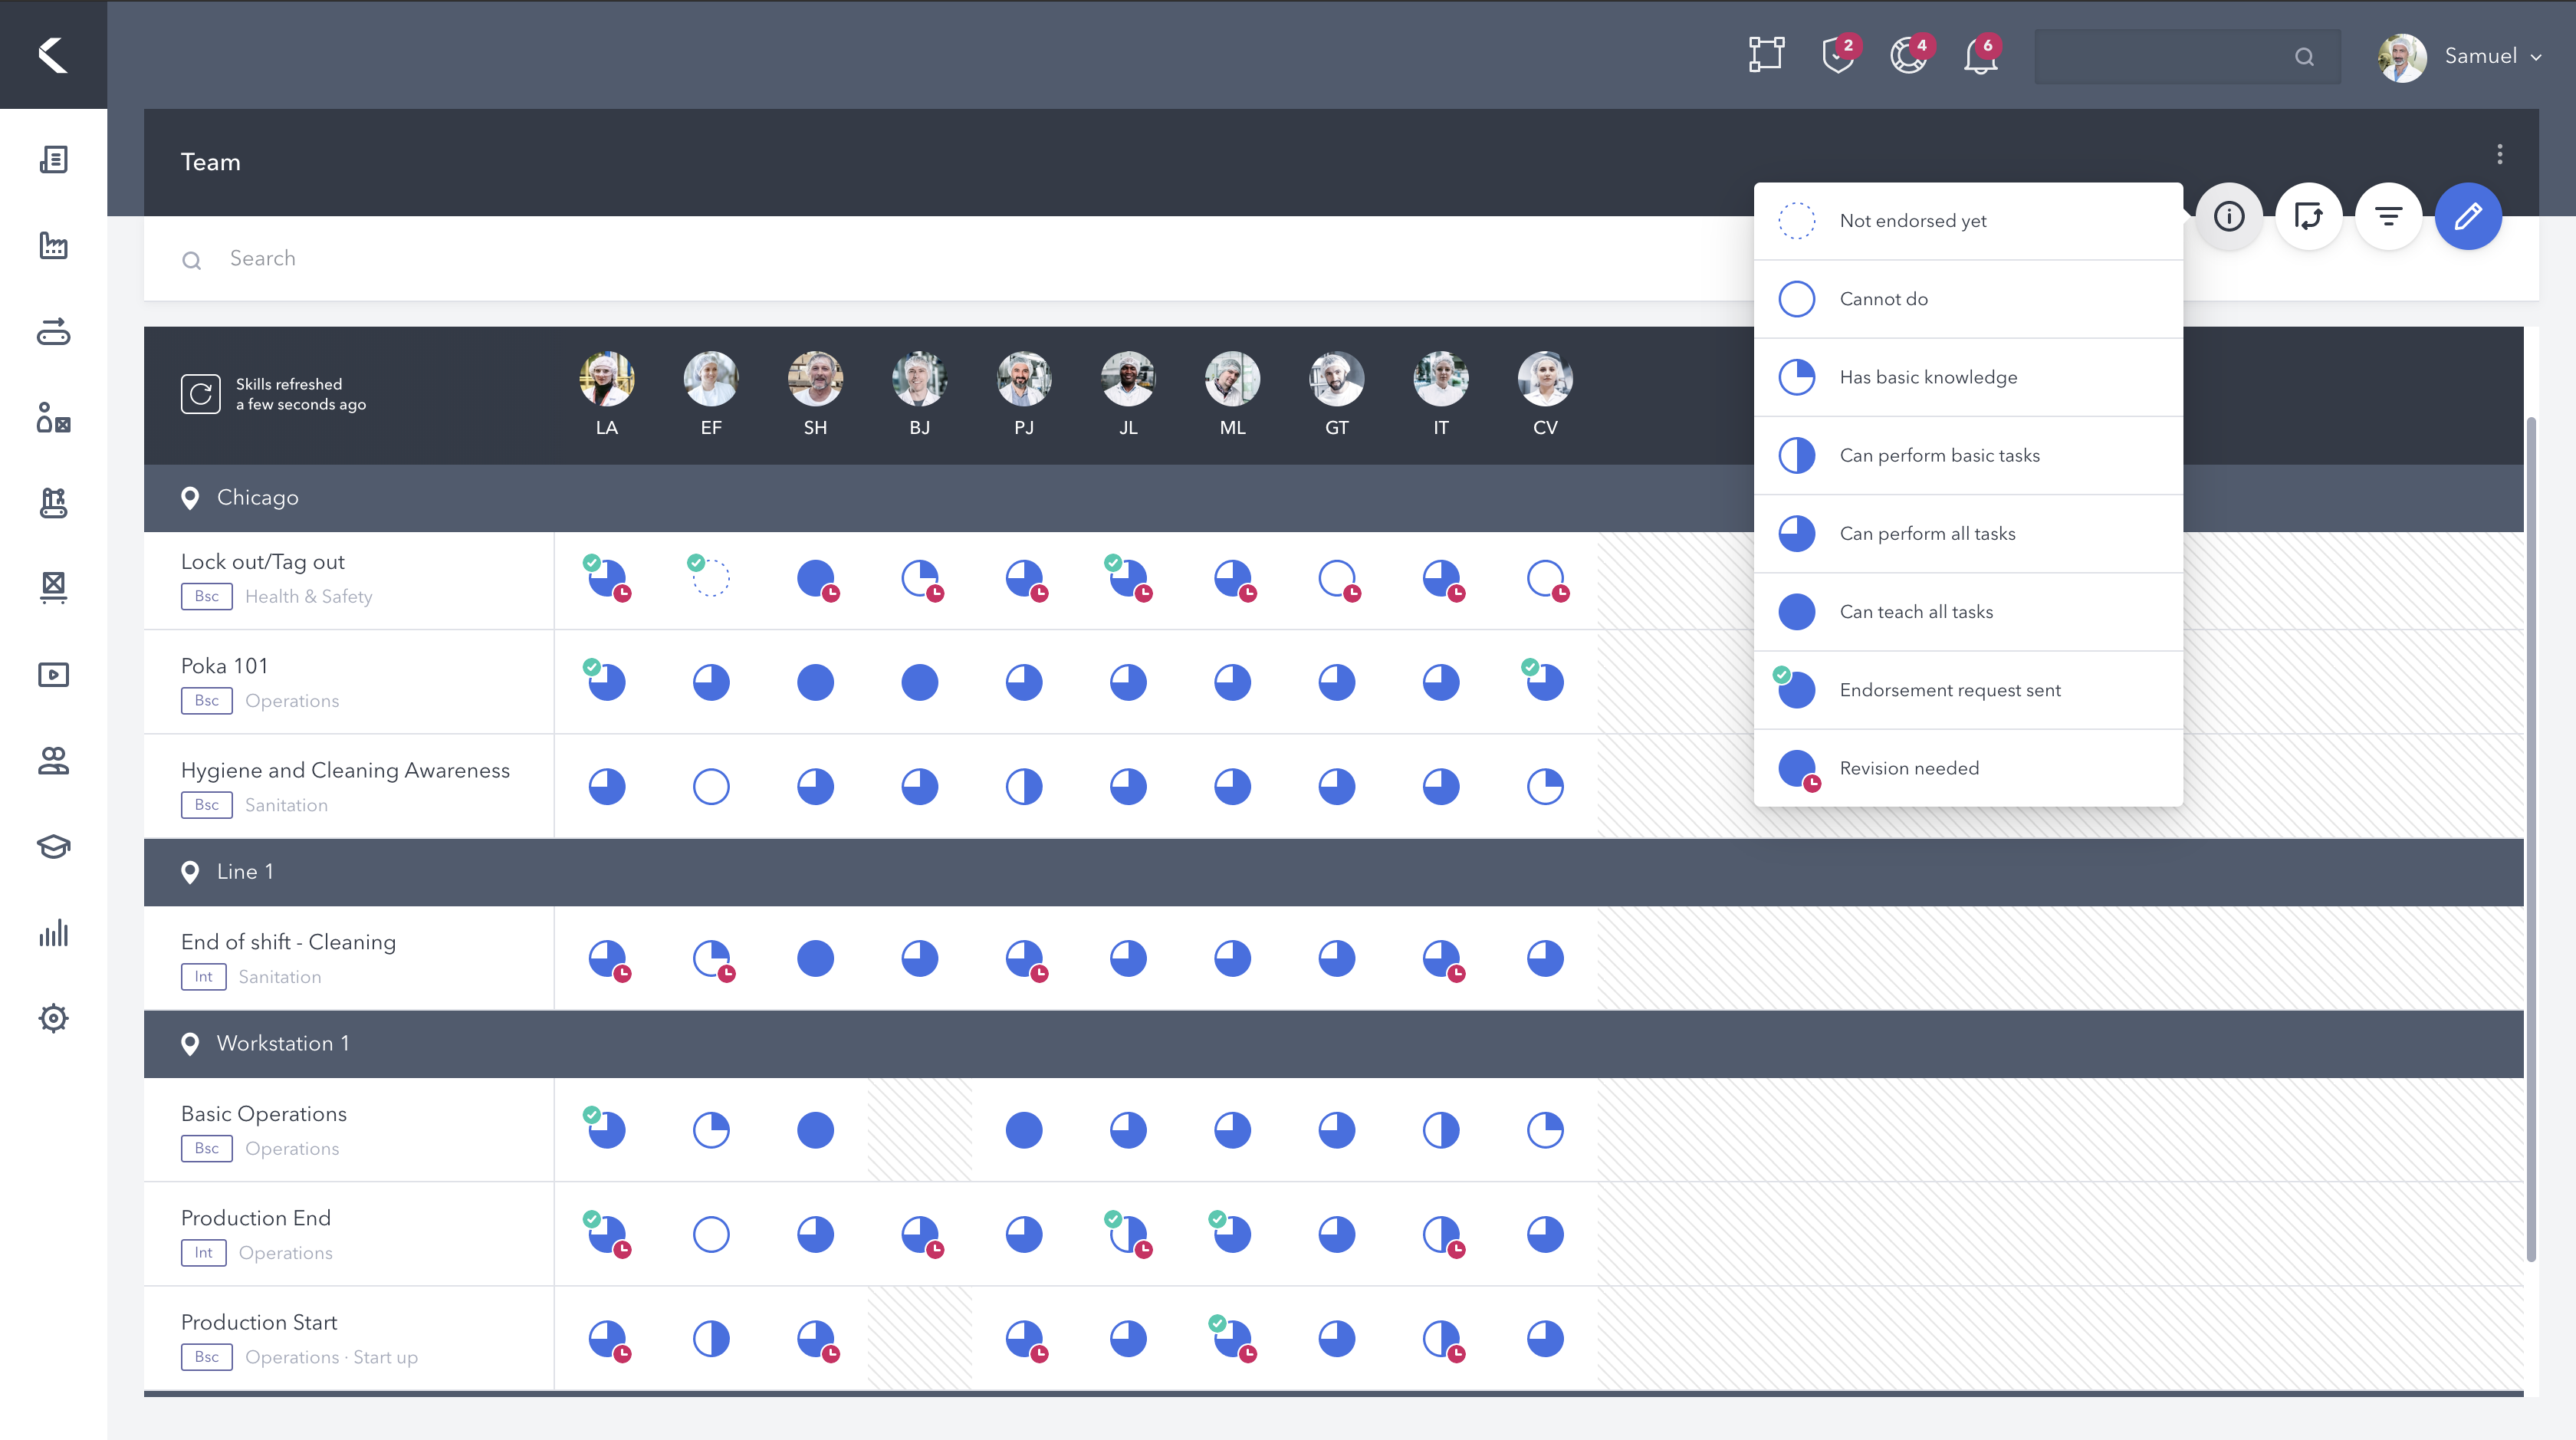Viewport: 2576px width, 1440px height.
Task: Open the Samuel user dropdown
Action: tap(2459, 57)
